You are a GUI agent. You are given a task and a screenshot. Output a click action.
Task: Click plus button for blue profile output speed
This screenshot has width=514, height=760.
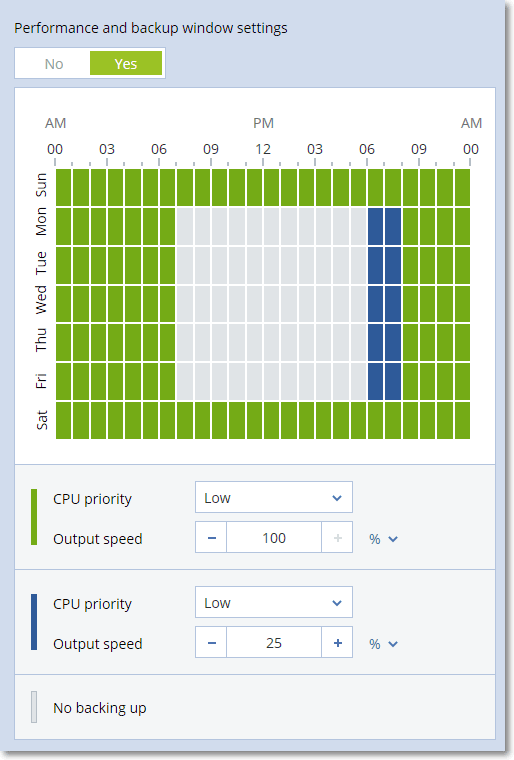(x=337, y=643)
